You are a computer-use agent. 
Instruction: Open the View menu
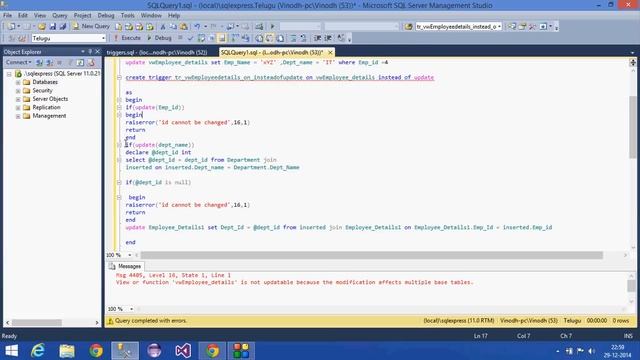coord(40,16)
